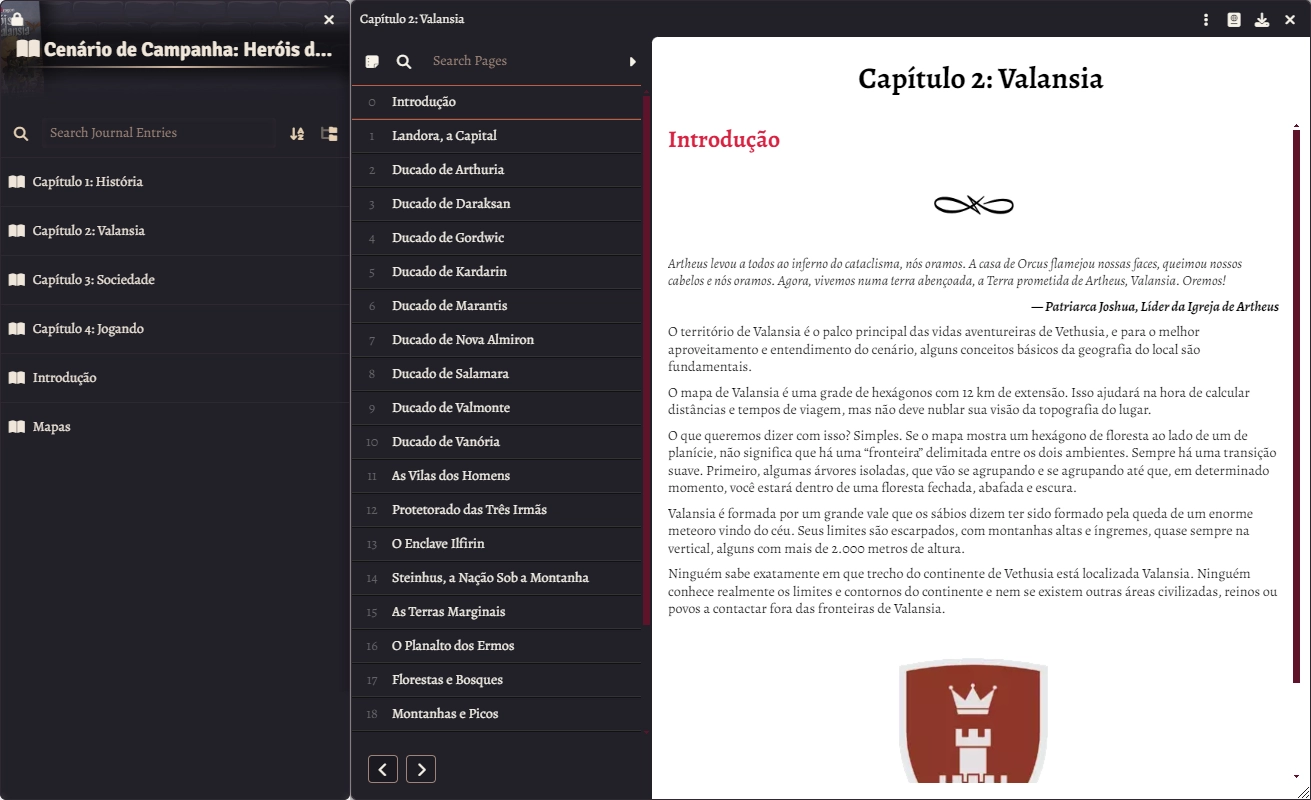Open O Enclave Ilfirin page

pyautogui.click(x=496, y=544)
